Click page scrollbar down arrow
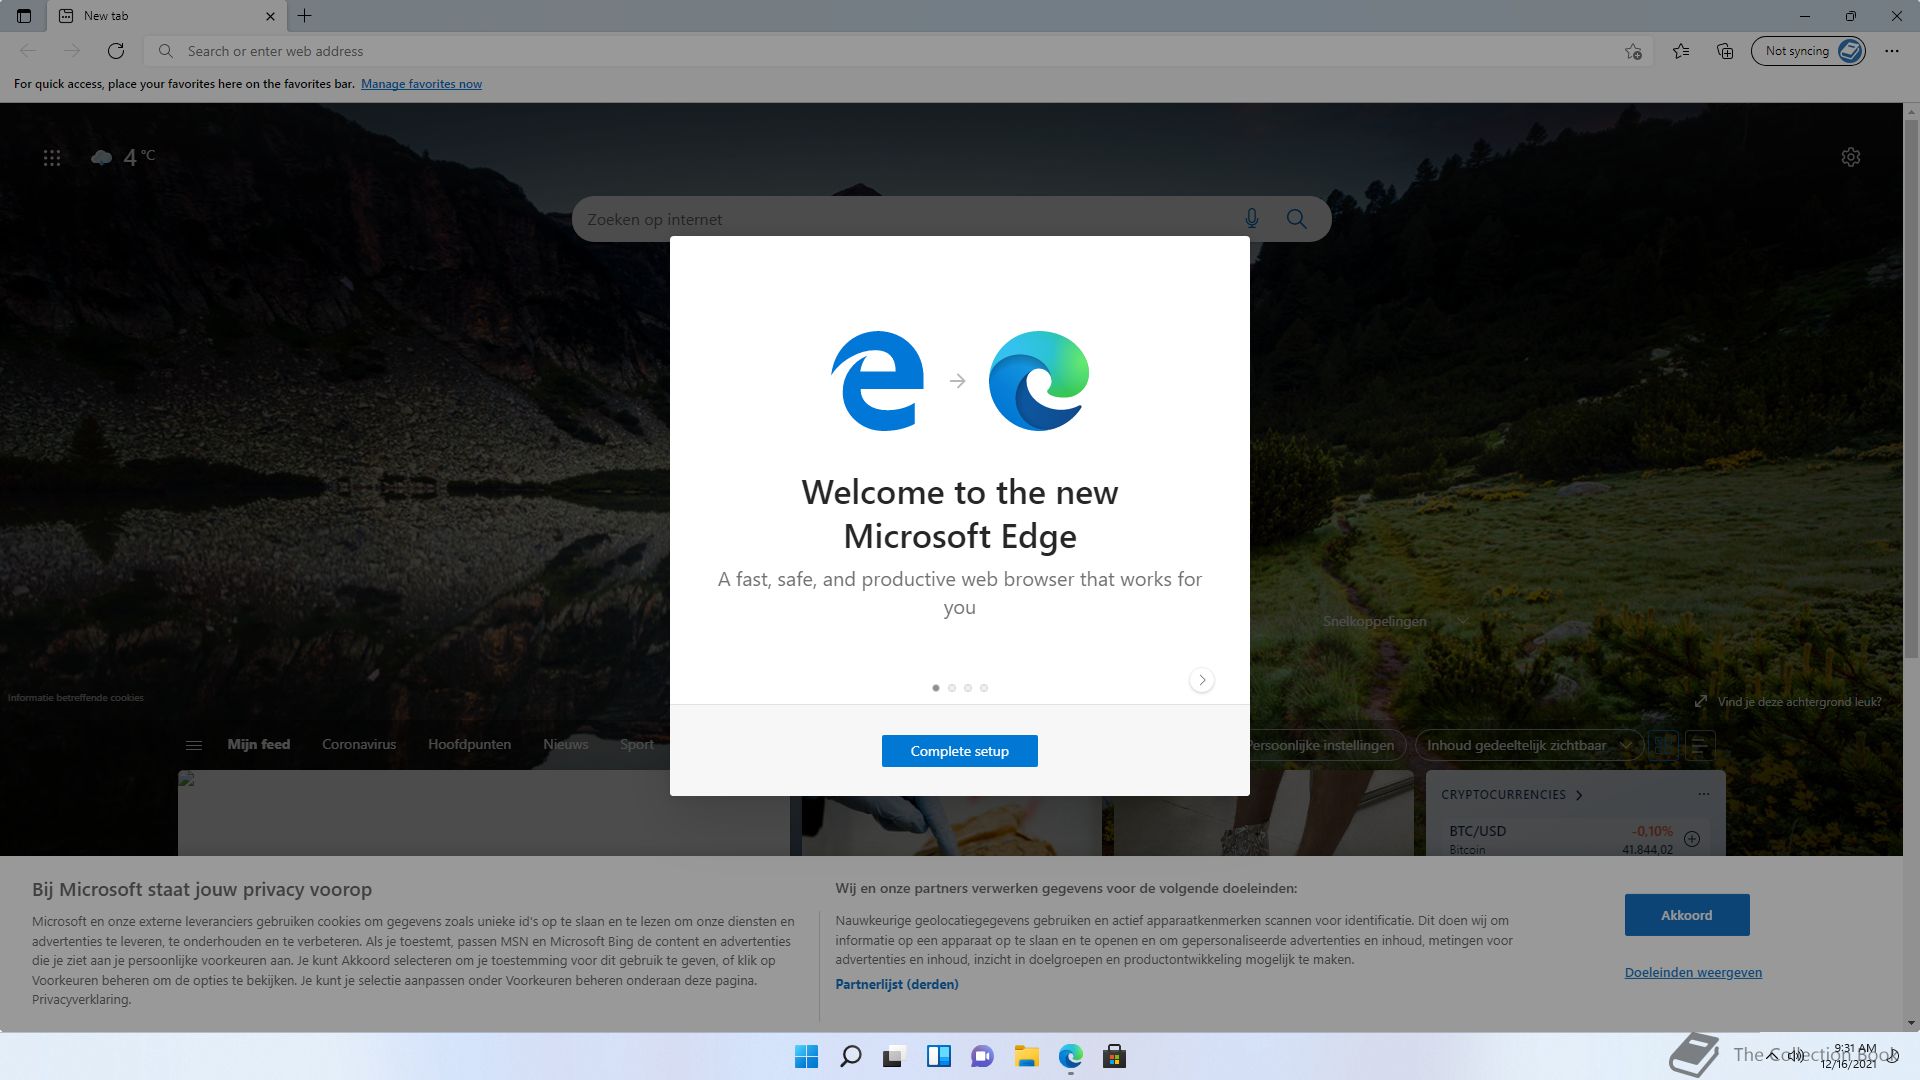This screenshot has width=1920, height=1080. pos(1911,1023)
